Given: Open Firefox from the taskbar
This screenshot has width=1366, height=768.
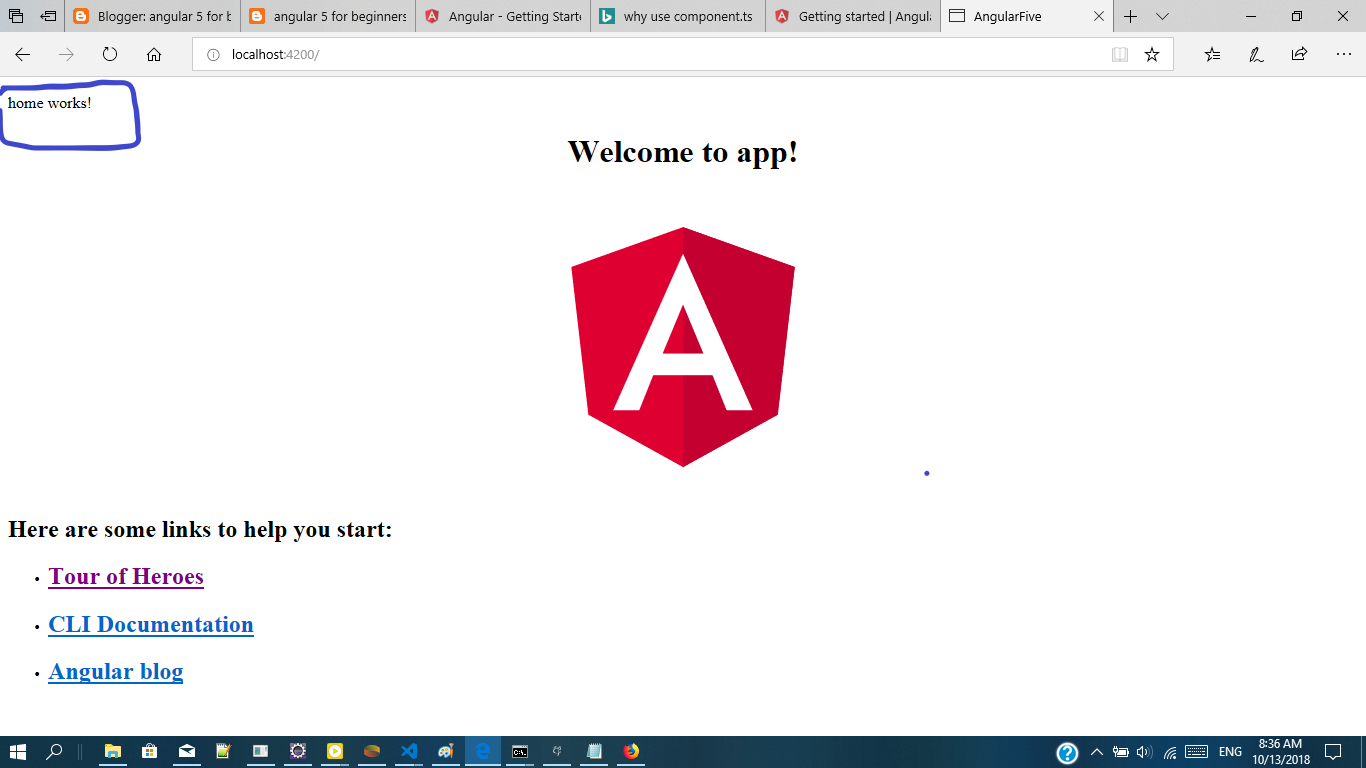Looking at the screenshot, I should point(632,751).
